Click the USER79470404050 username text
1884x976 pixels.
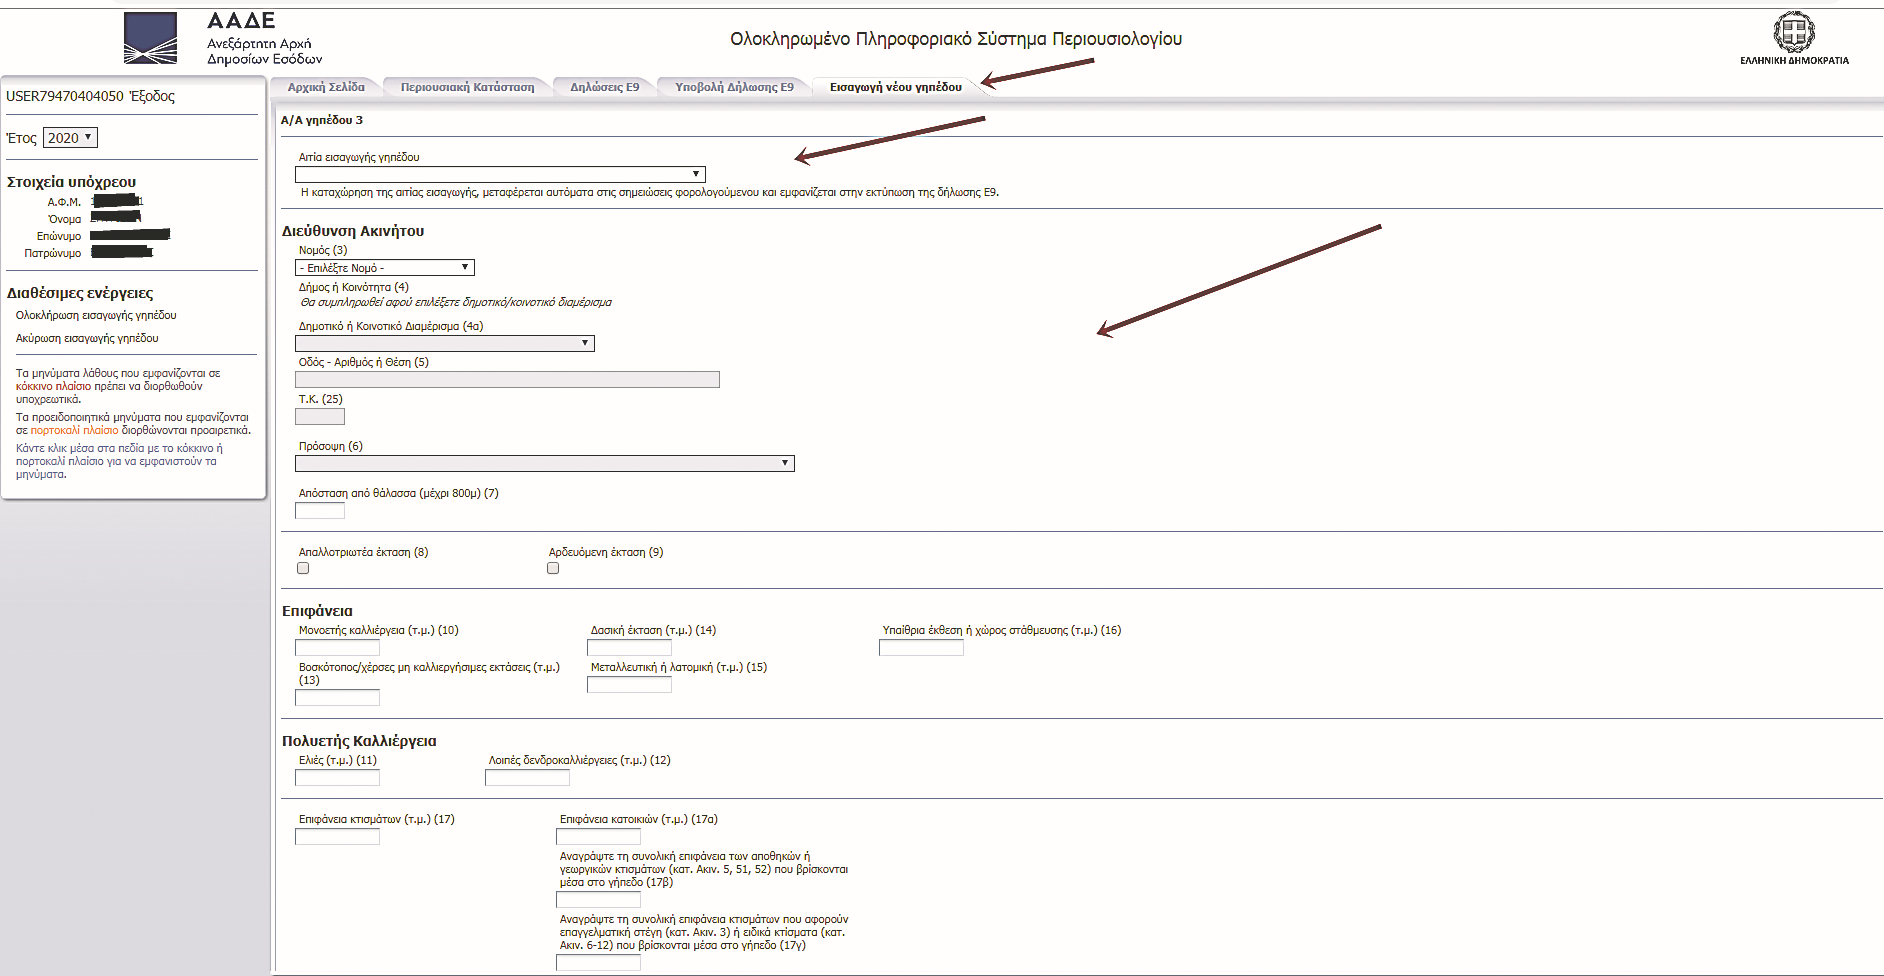65,96
